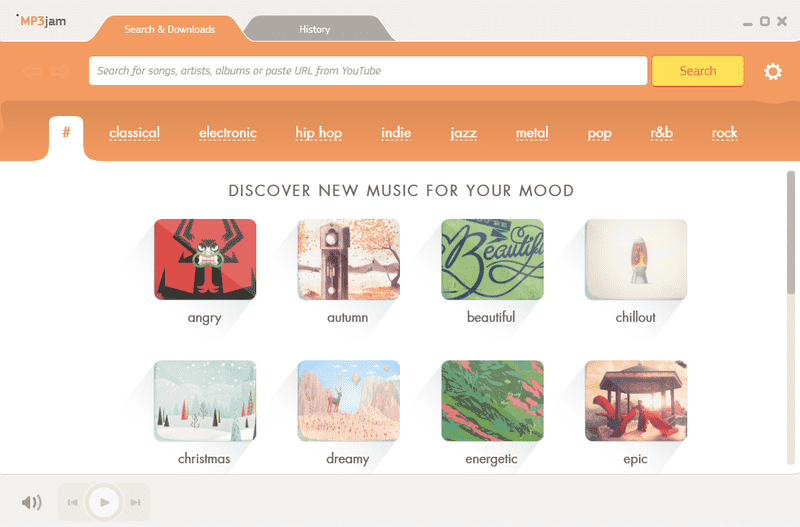The height and width of the screenshot is (527, 800).
Task: Click the vertical scrollbar on the right
Action: click(791, 233)
